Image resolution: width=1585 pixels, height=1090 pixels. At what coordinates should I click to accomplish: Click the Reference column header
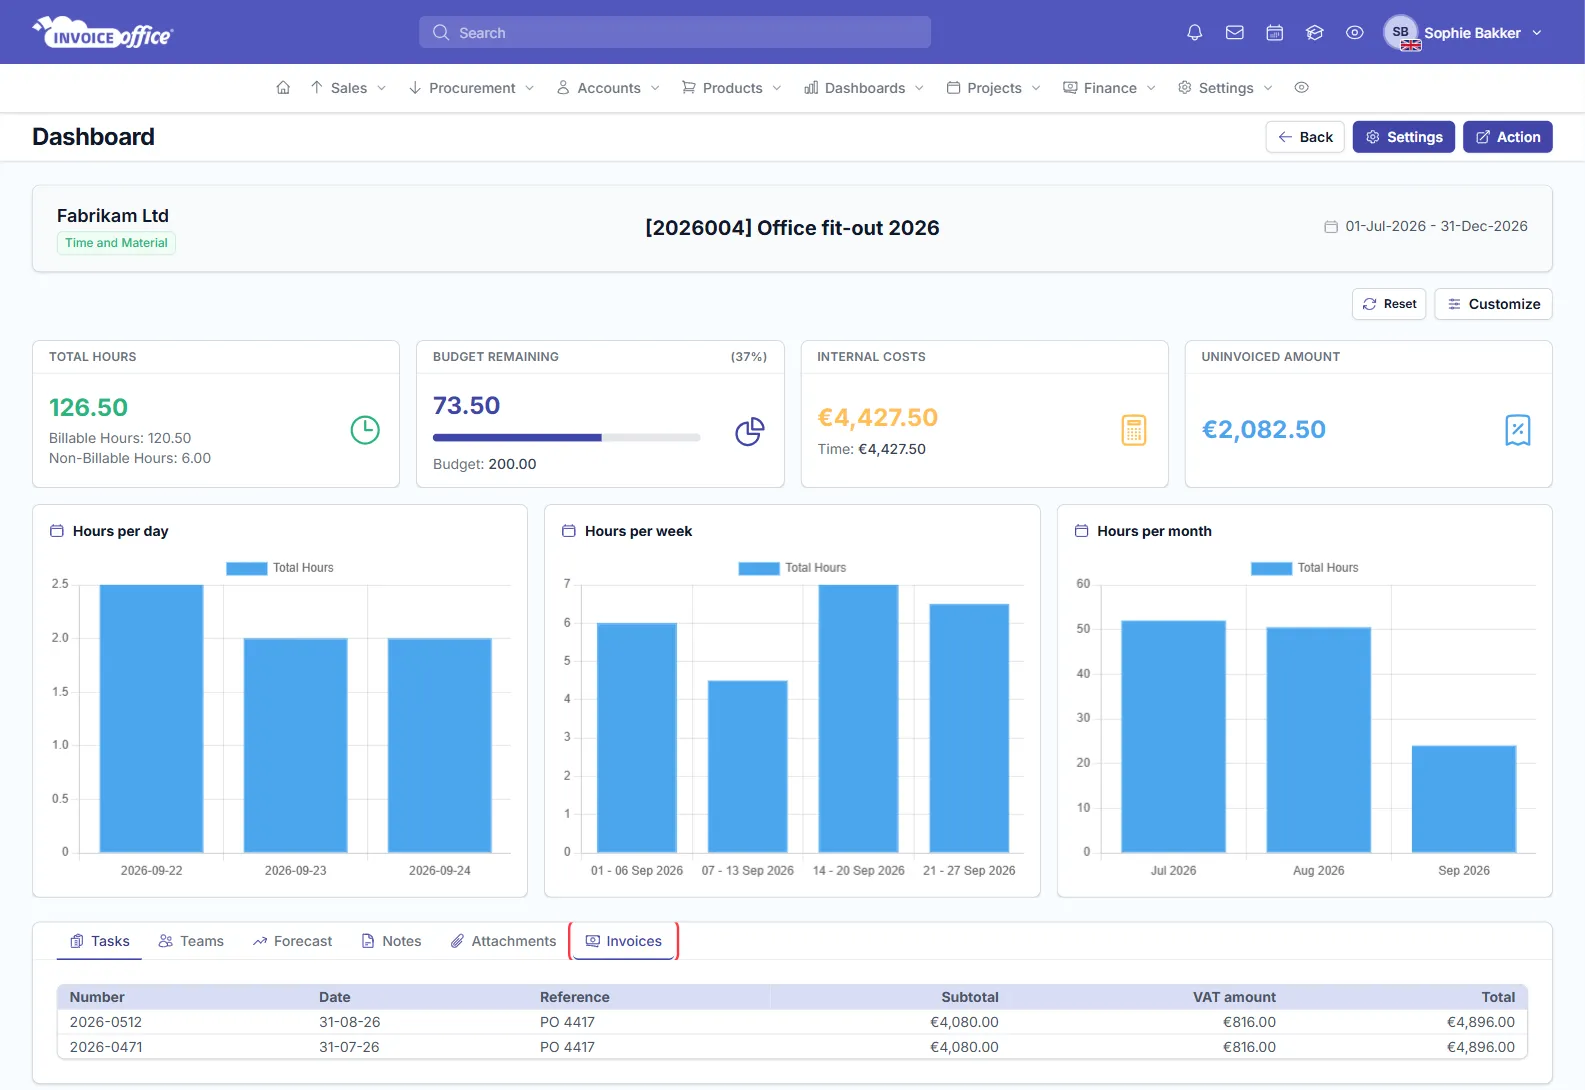(575, 997)
